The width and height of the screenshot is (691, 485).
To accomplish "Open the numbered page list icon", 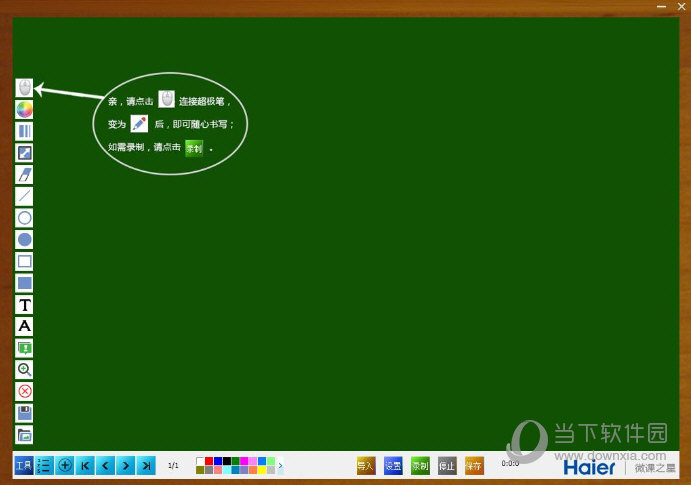I will pos(44,465).
